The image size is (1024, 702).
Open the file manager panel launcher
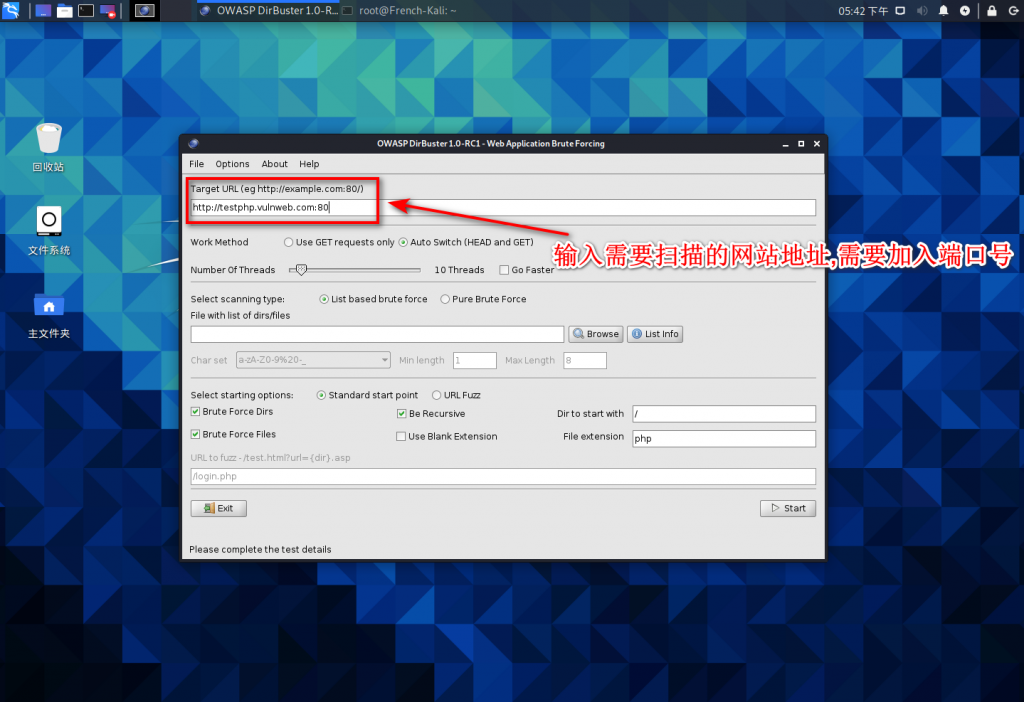pyautogui.click(x=65, y=10)
